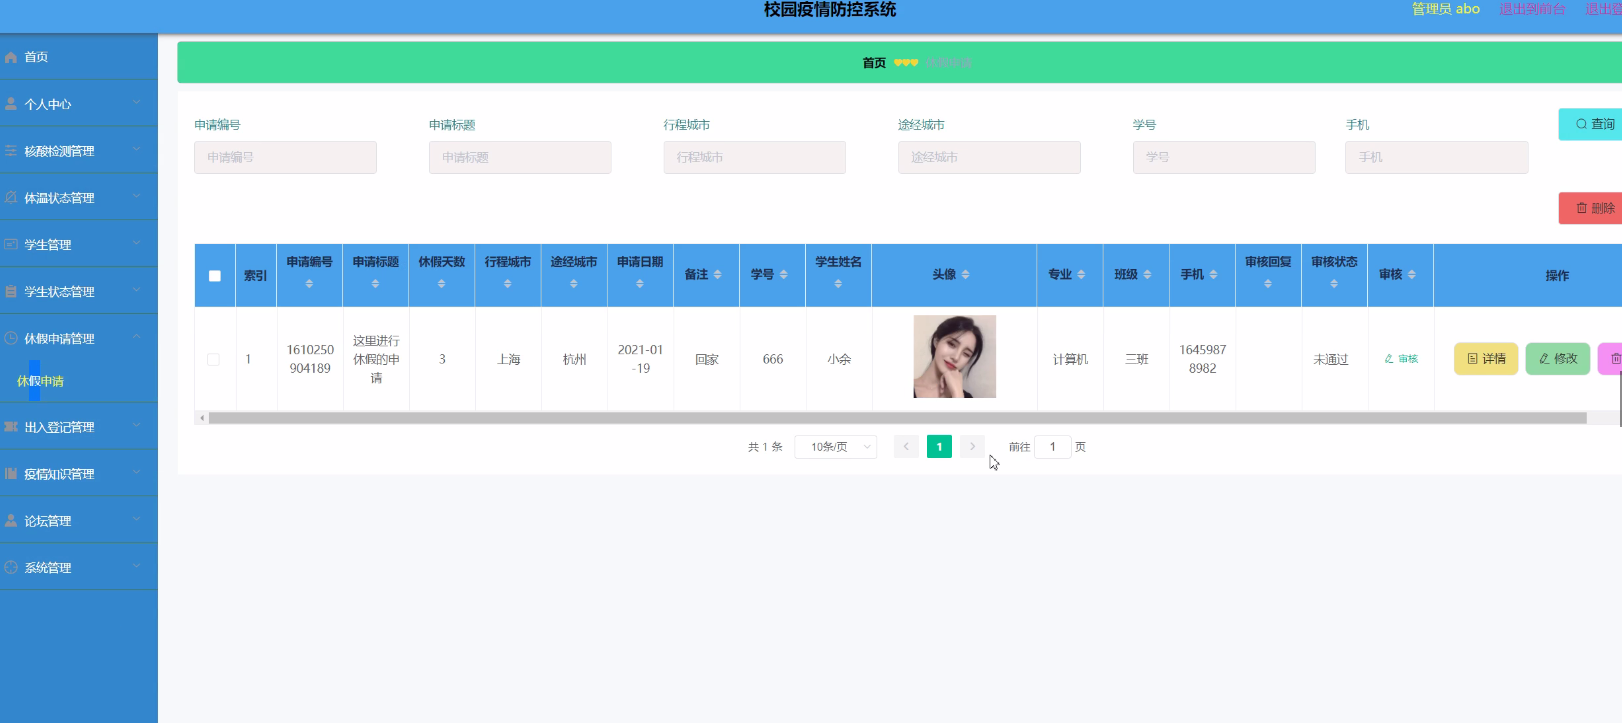
Task: Expand the 学生管理 sidebar menu
Action: point(78,245)
